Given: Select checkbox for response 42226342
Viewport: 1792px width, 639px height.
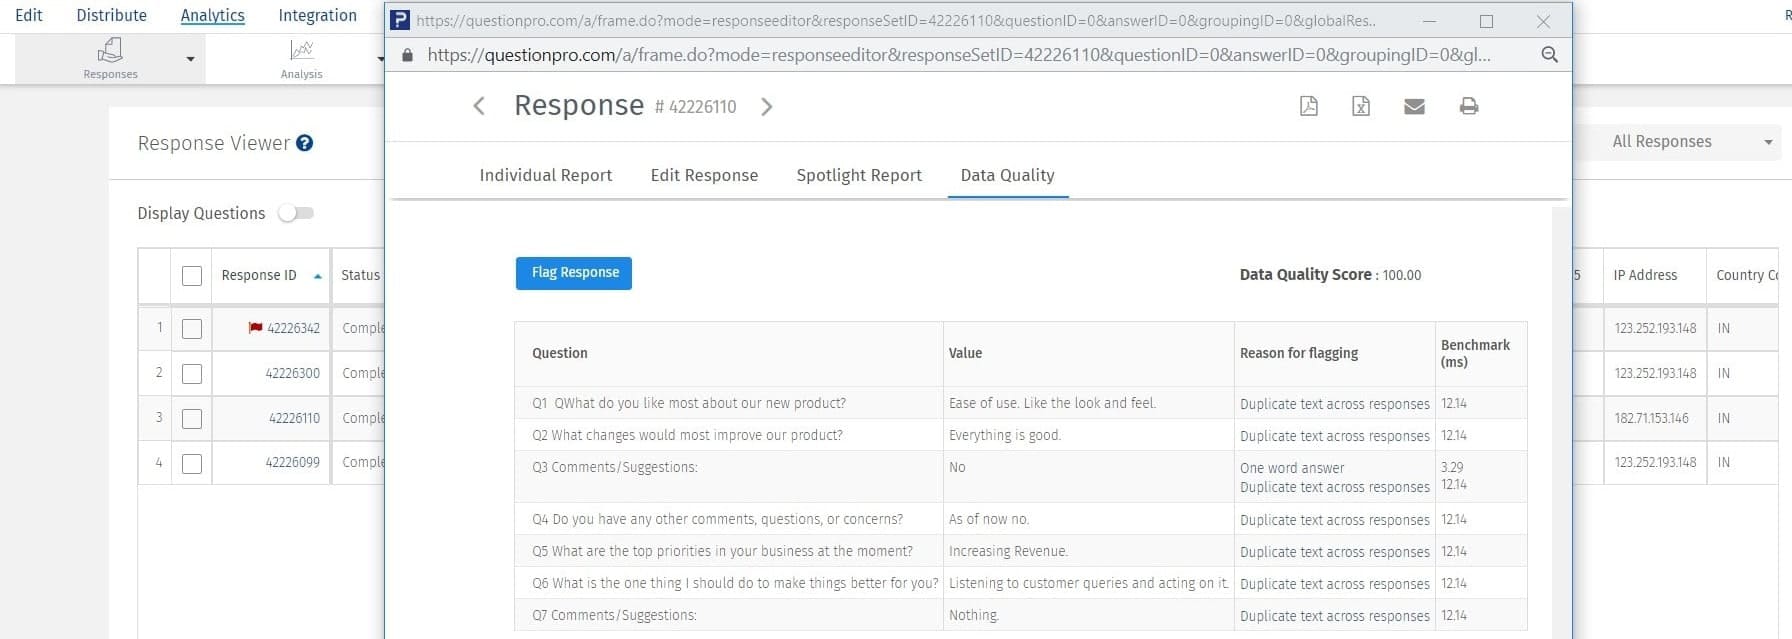Looking at the screenshot, I should (192, 329).
